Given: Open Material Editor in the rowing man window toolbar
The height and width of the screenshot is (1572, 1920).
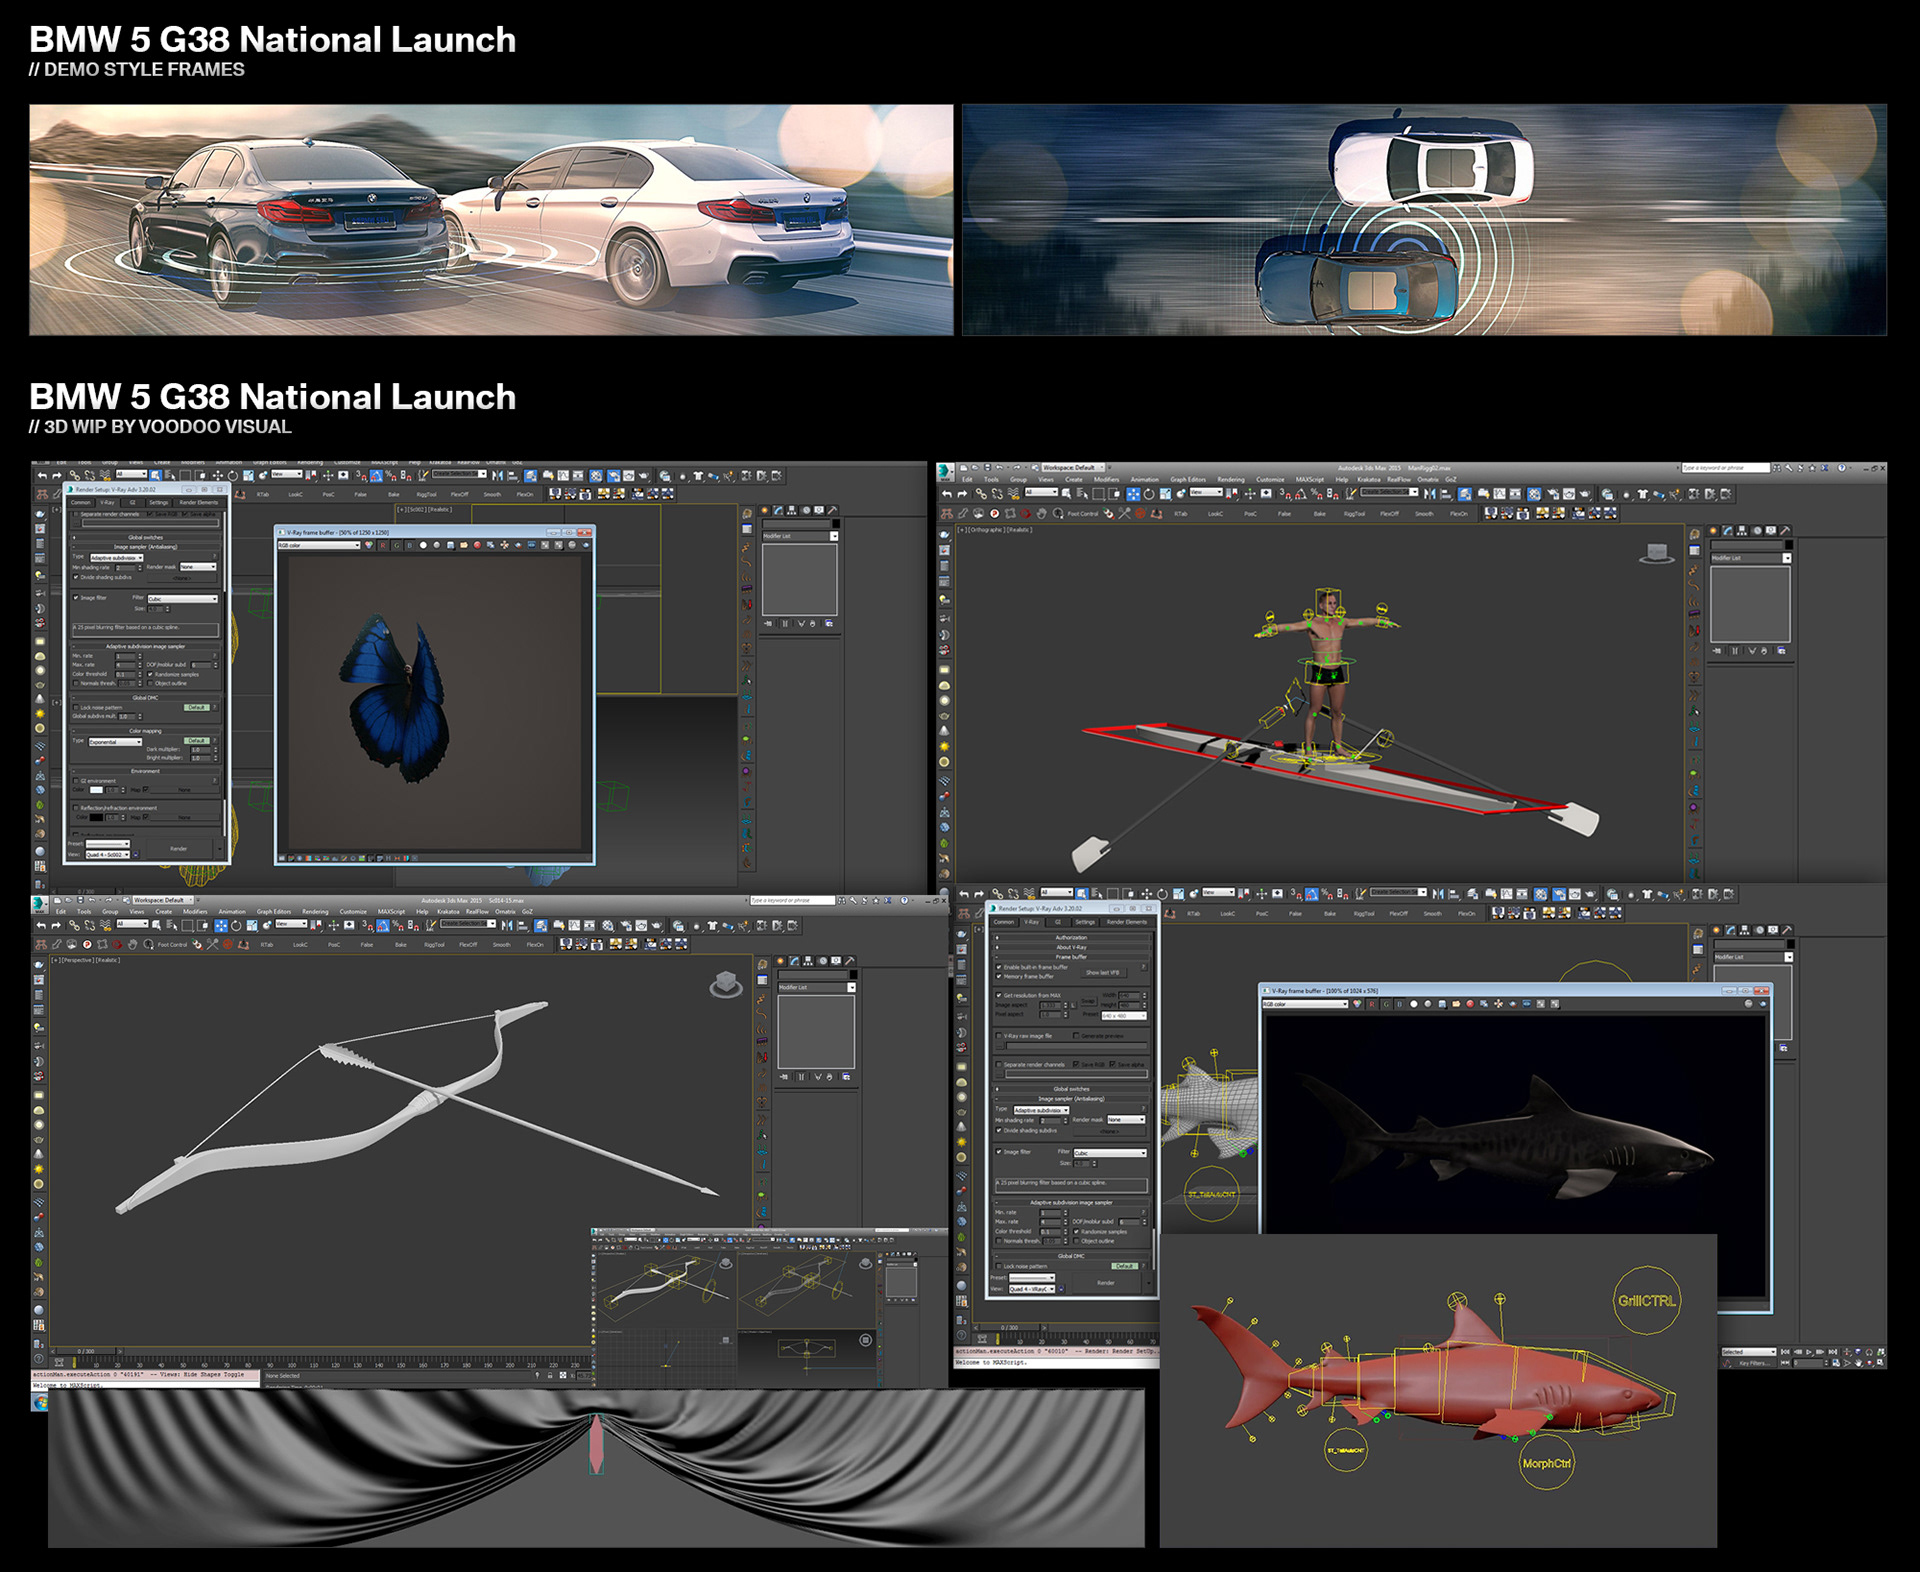Looking at the screenshot, I should point(1534,494).
